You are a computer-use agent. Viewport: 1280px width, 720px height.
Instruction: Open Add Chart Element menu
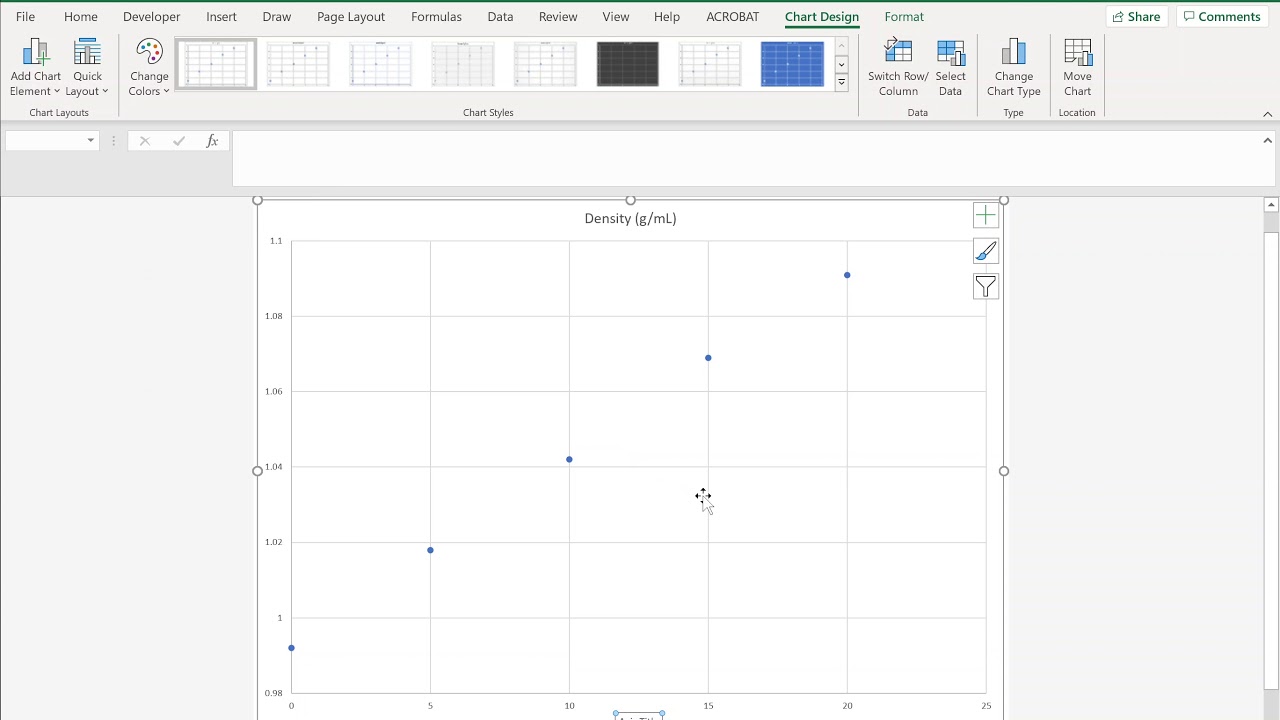pos(35,68)
